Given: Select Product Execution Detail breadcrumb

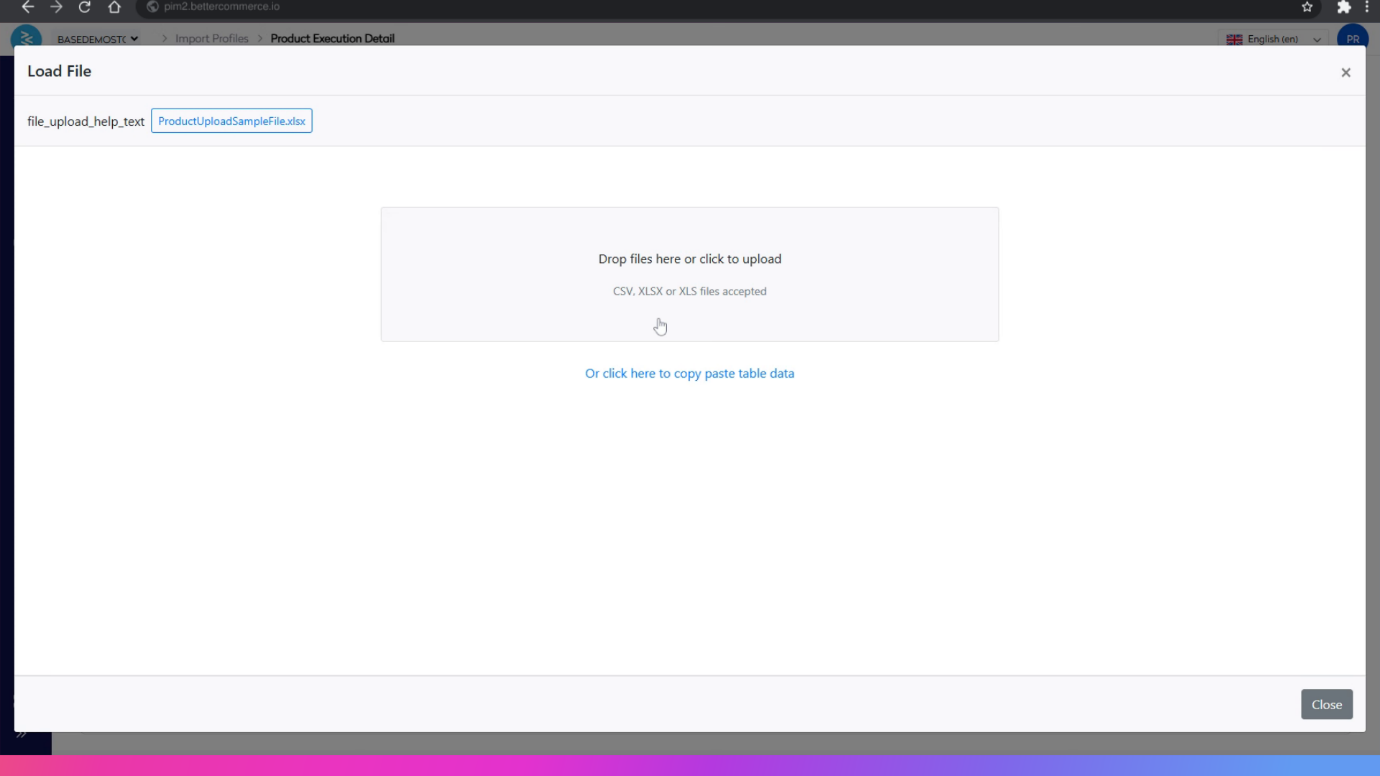Looking at the screenshot, I should pyautogui.click(x=332, y=39).
